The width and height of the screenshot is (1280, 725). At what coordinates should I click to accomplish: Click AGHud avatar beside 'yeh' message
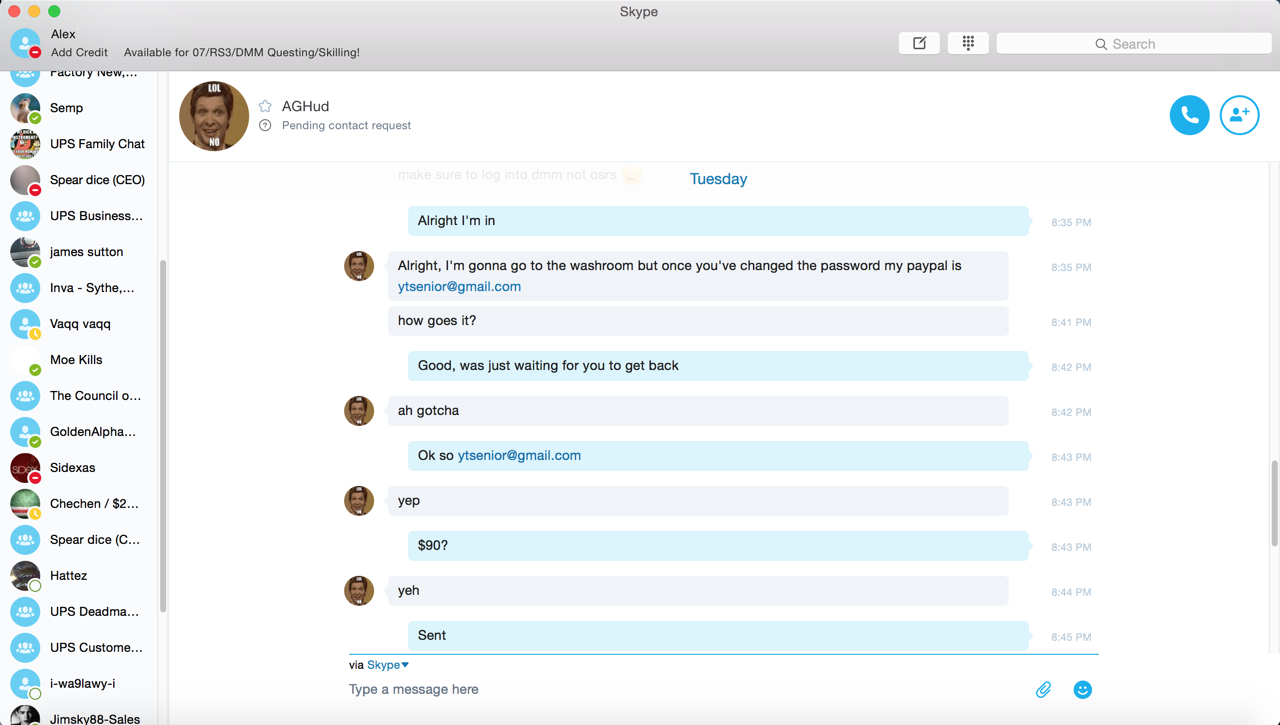point(359,591)
